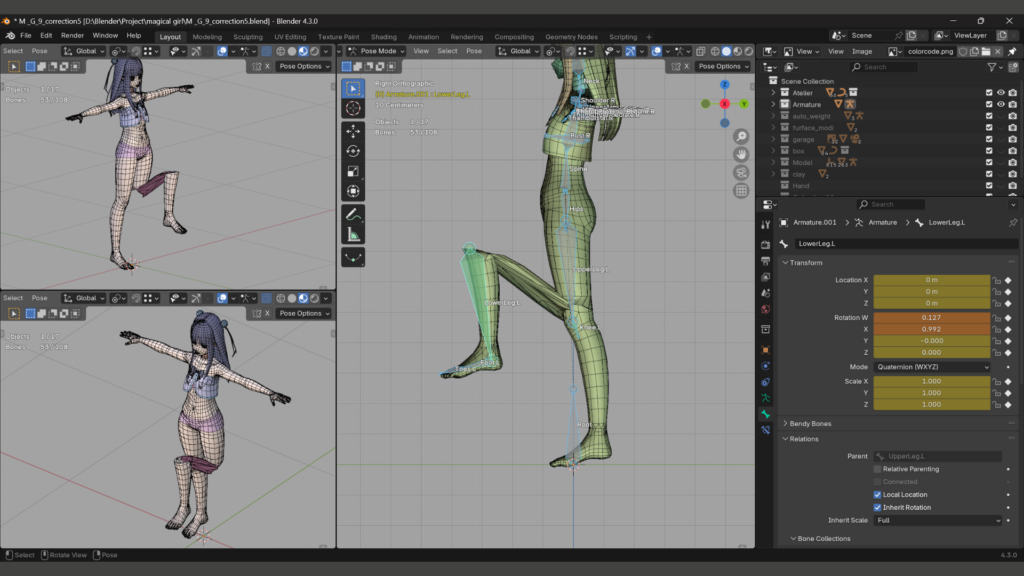1024x576 pixels.
Task: Uncheck the Inherit Rotation checkbox
Action: [x=878, y=507]
